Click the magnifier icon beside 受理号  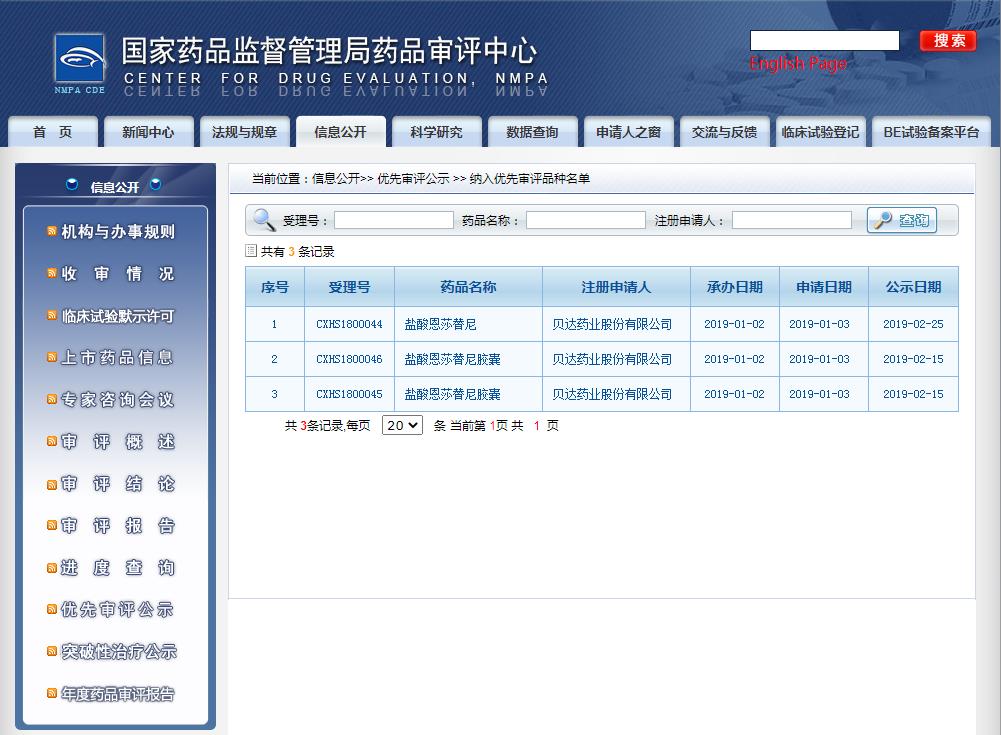click(264, 220)
